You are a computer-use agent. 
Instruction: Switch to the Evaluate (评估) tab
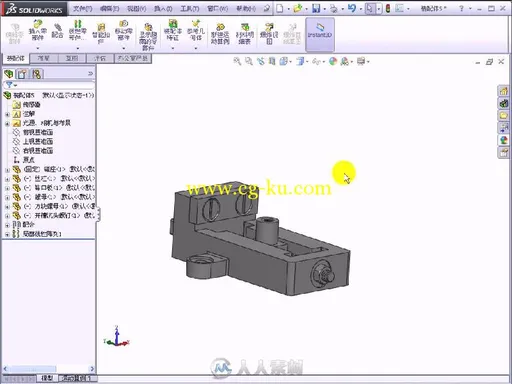click(x=100, y=58)
